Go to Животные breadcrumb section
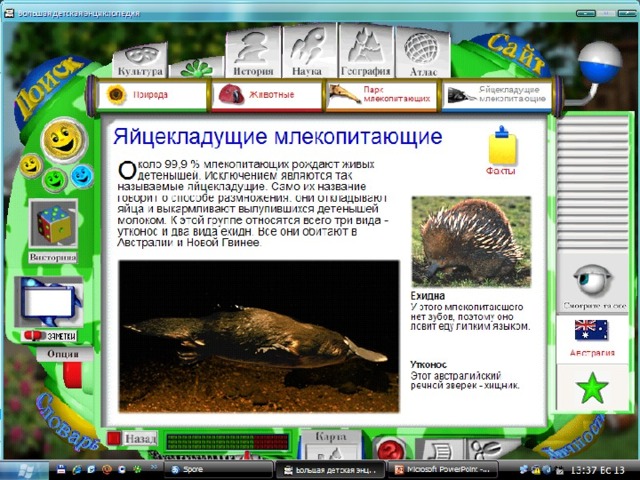 267,95
